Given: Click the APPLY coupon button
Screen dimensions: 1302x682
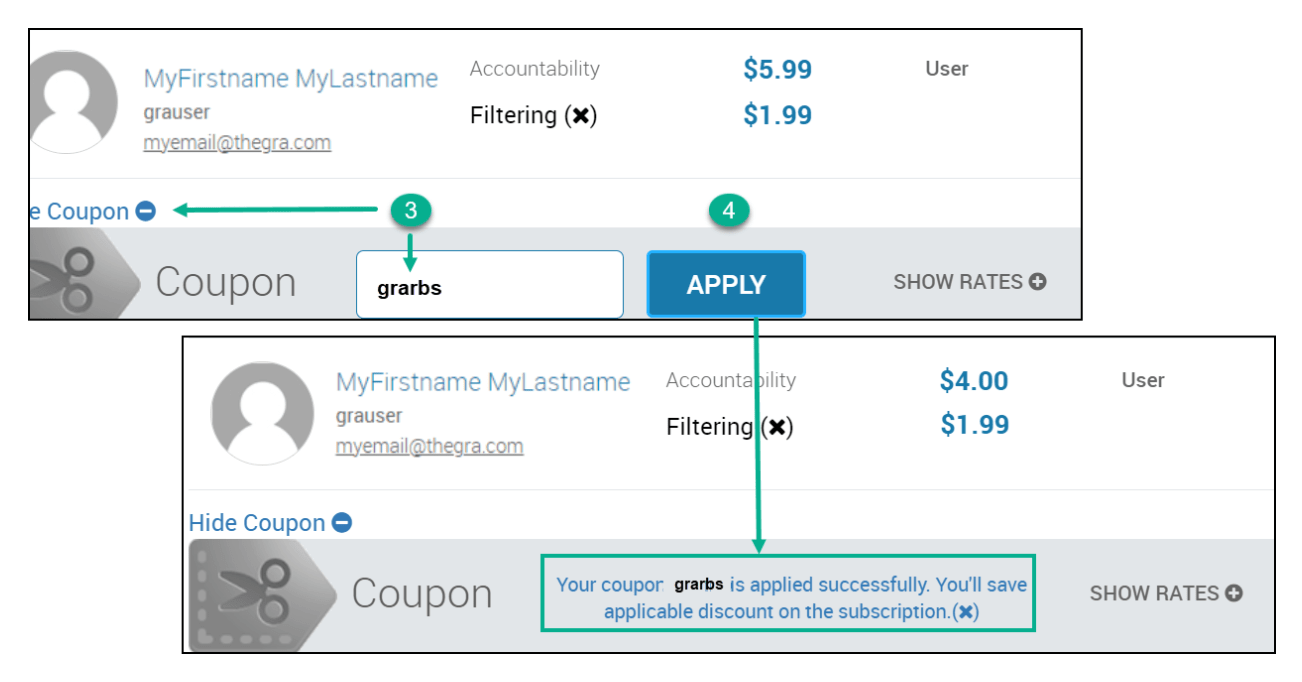Looking at the screenshot, I should point(726,284).
